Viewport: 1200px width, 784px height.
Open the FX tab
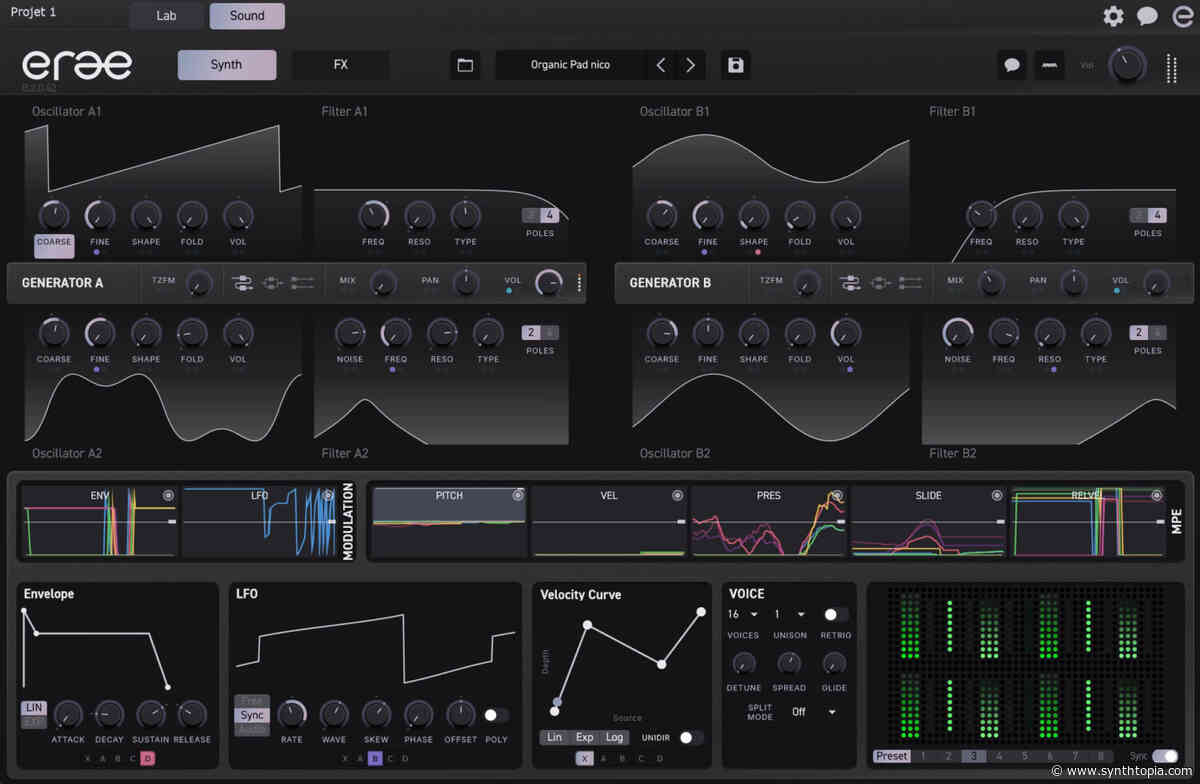click(341, 65)
